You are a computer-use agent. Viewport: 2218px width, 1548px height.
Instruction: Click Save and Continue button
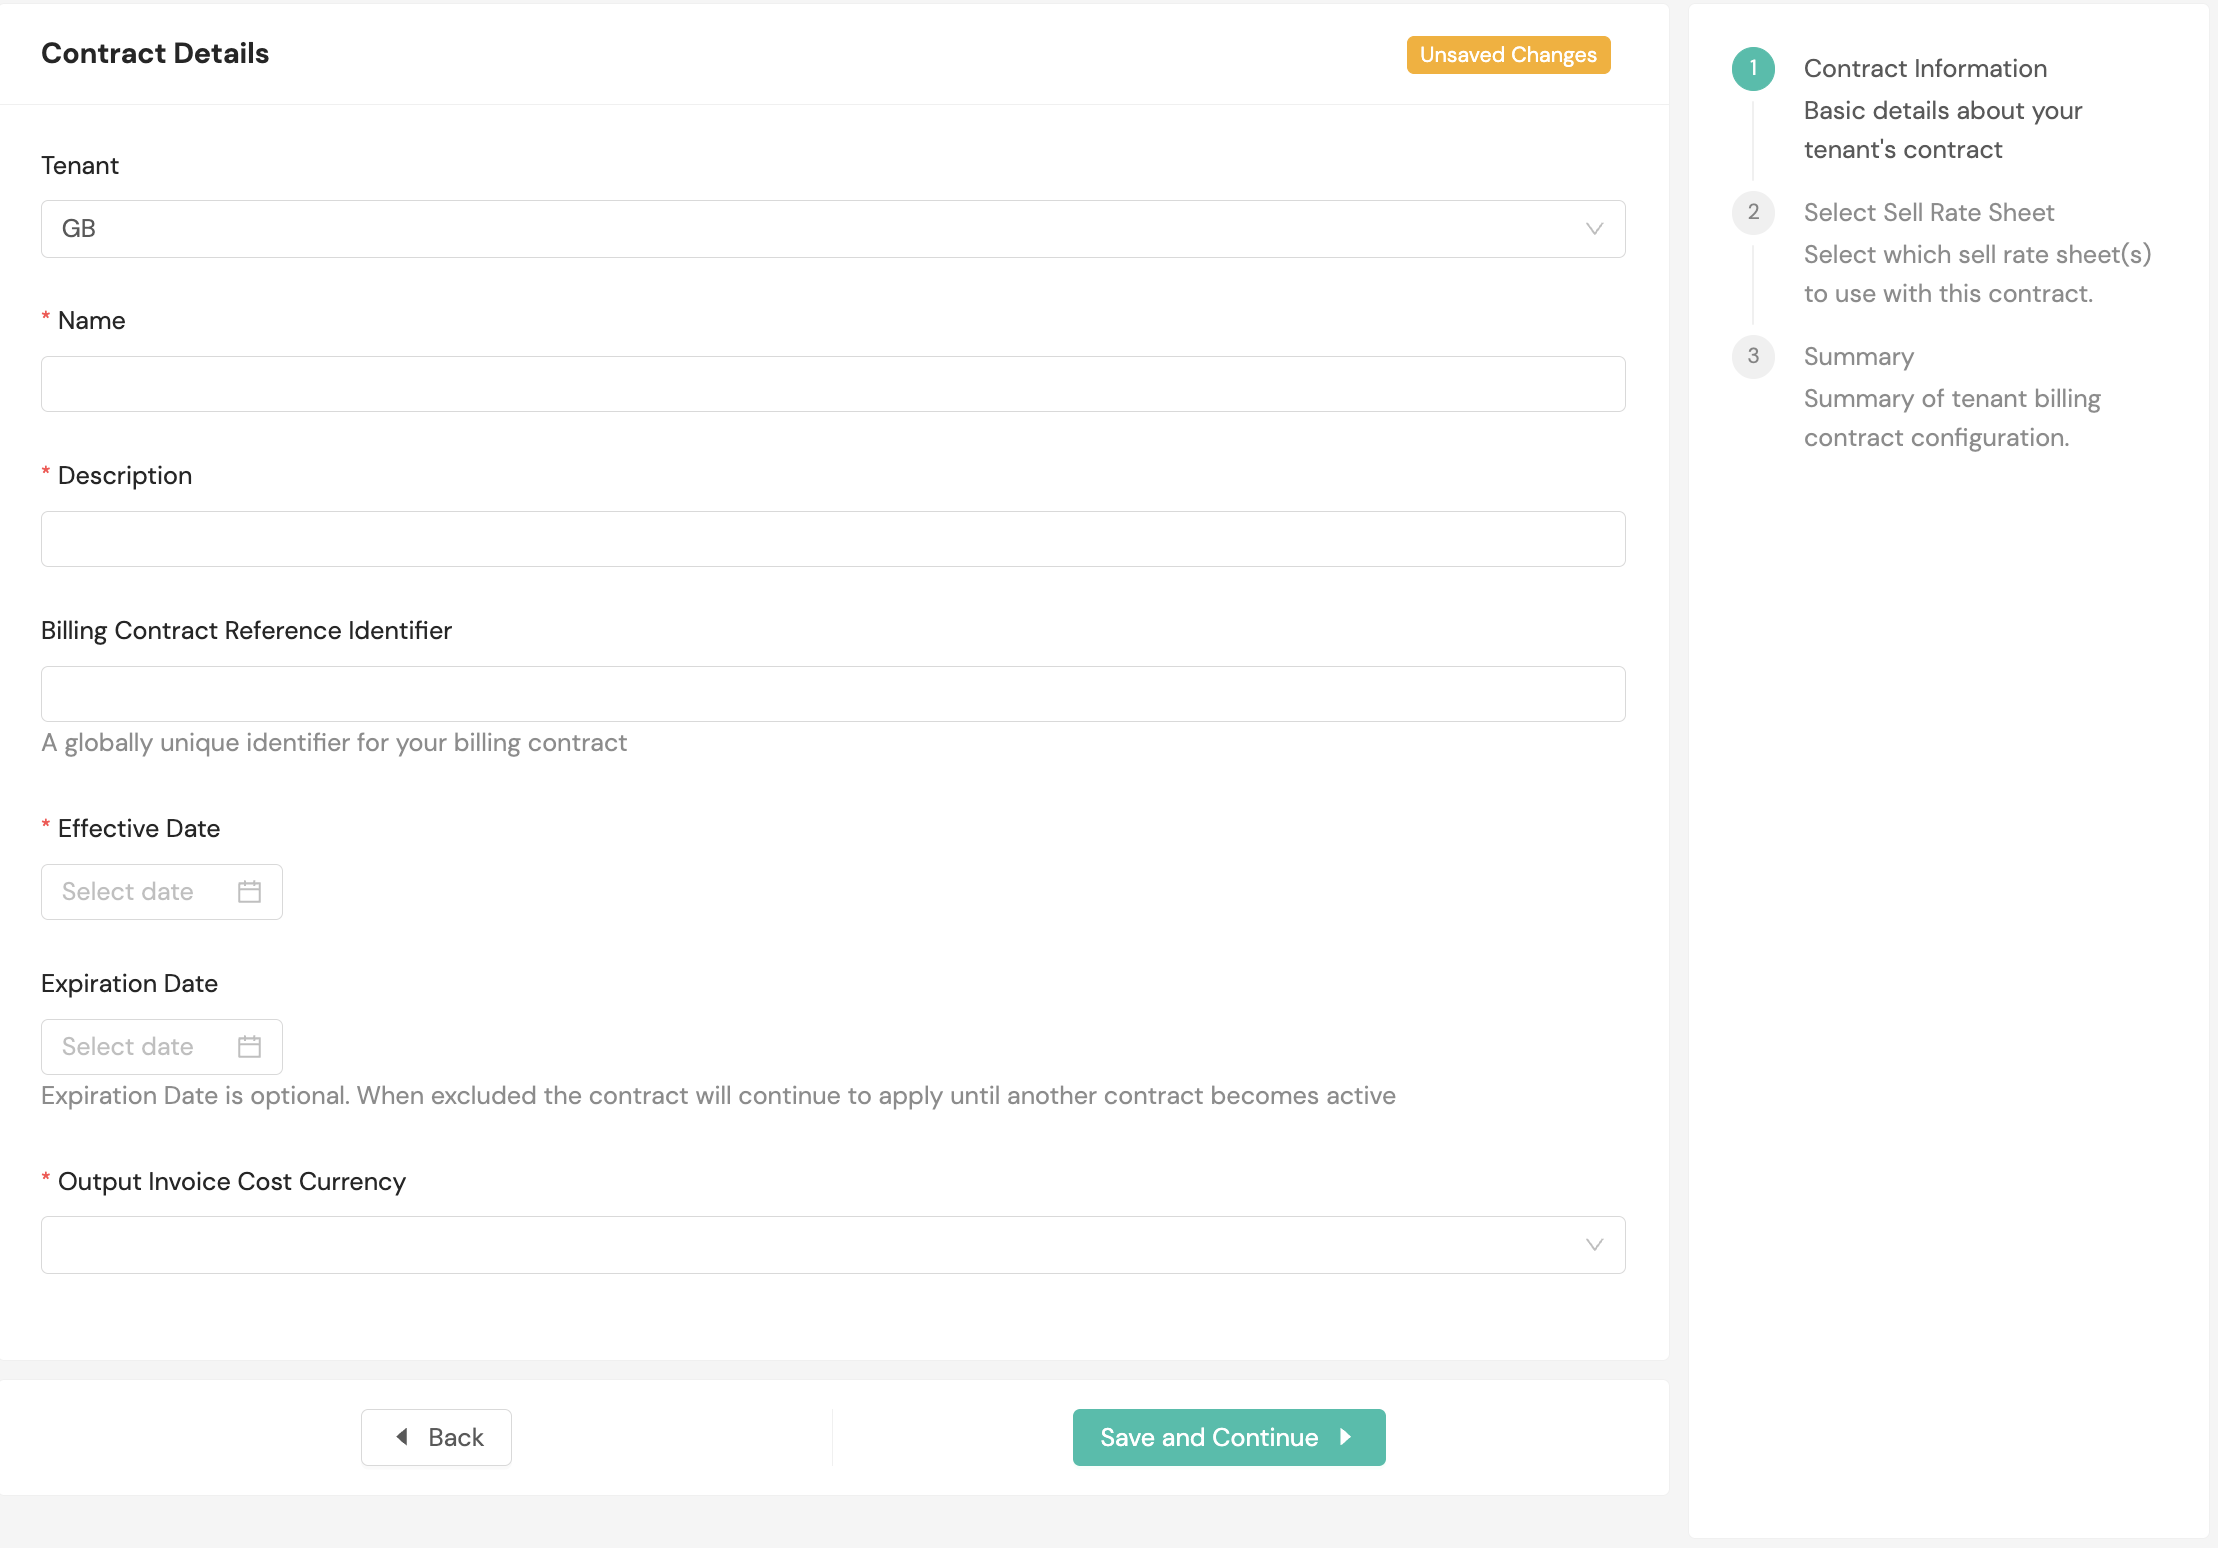tap(1228, 1437)
